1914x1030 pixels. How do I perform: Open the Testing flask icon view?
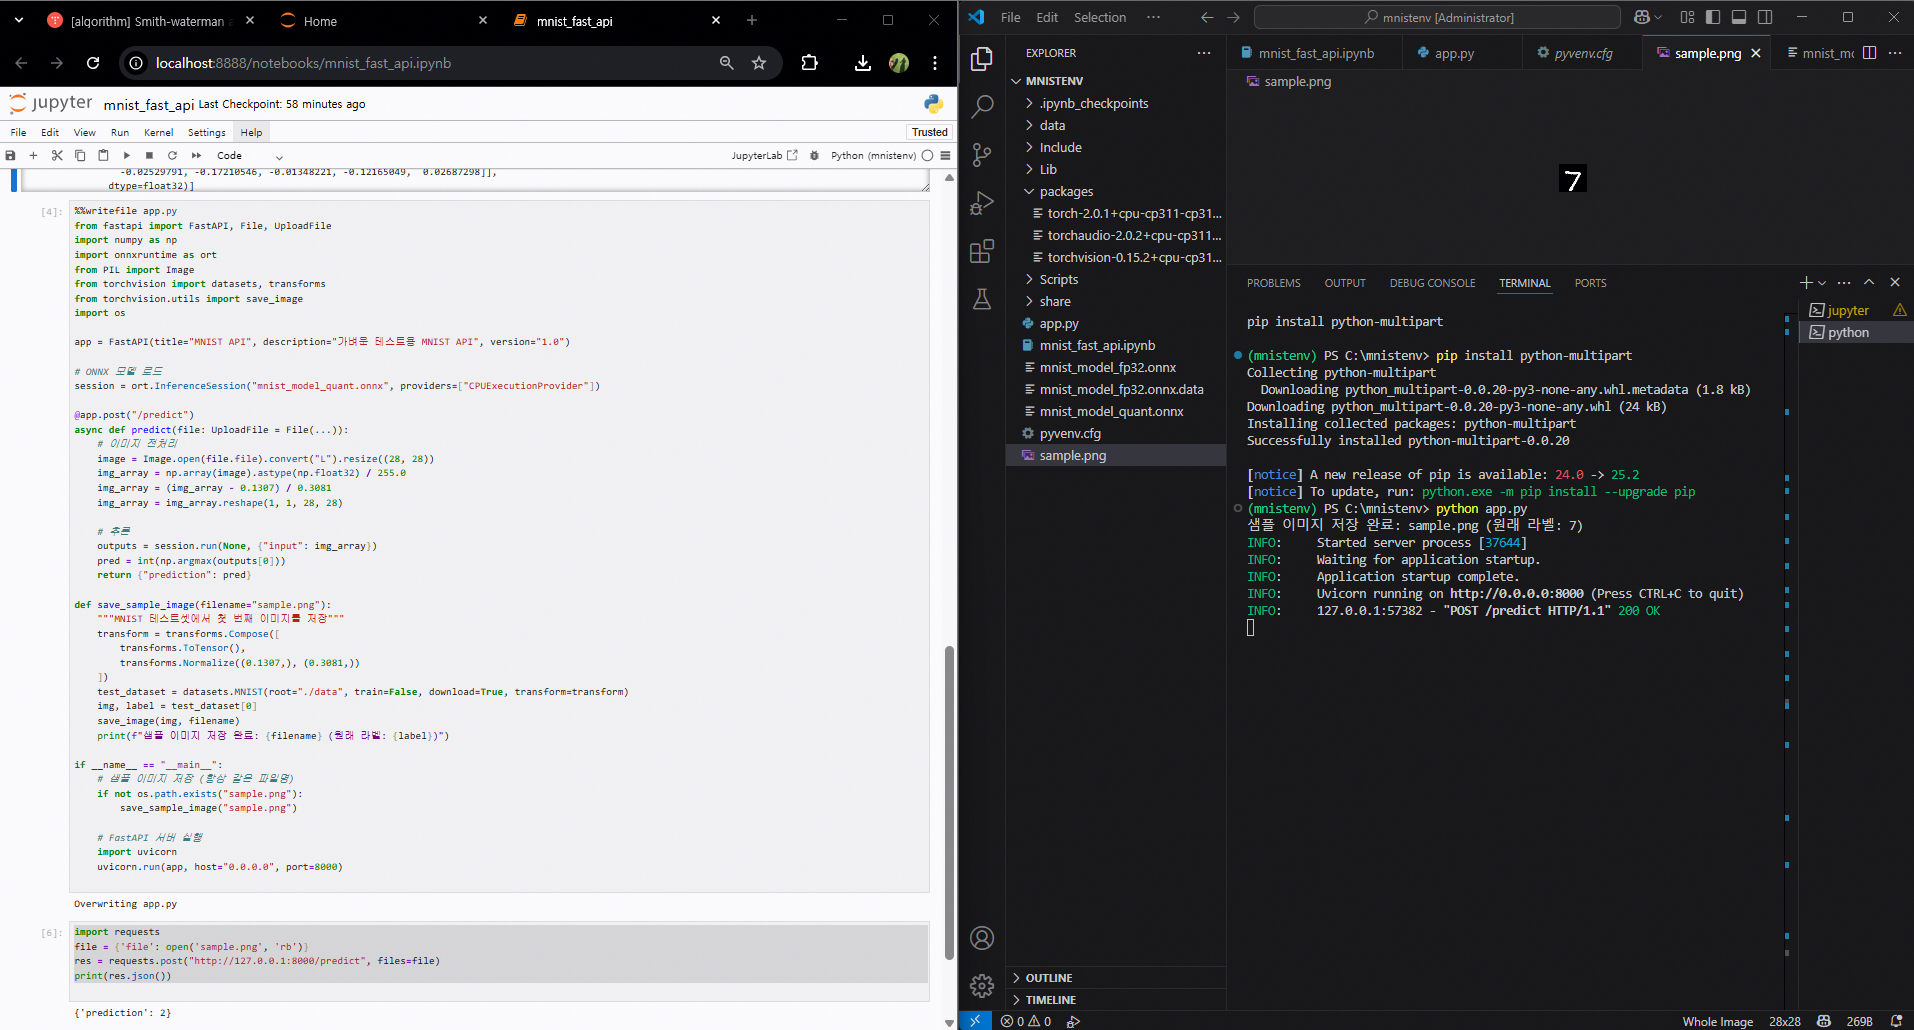coord(982,299)
